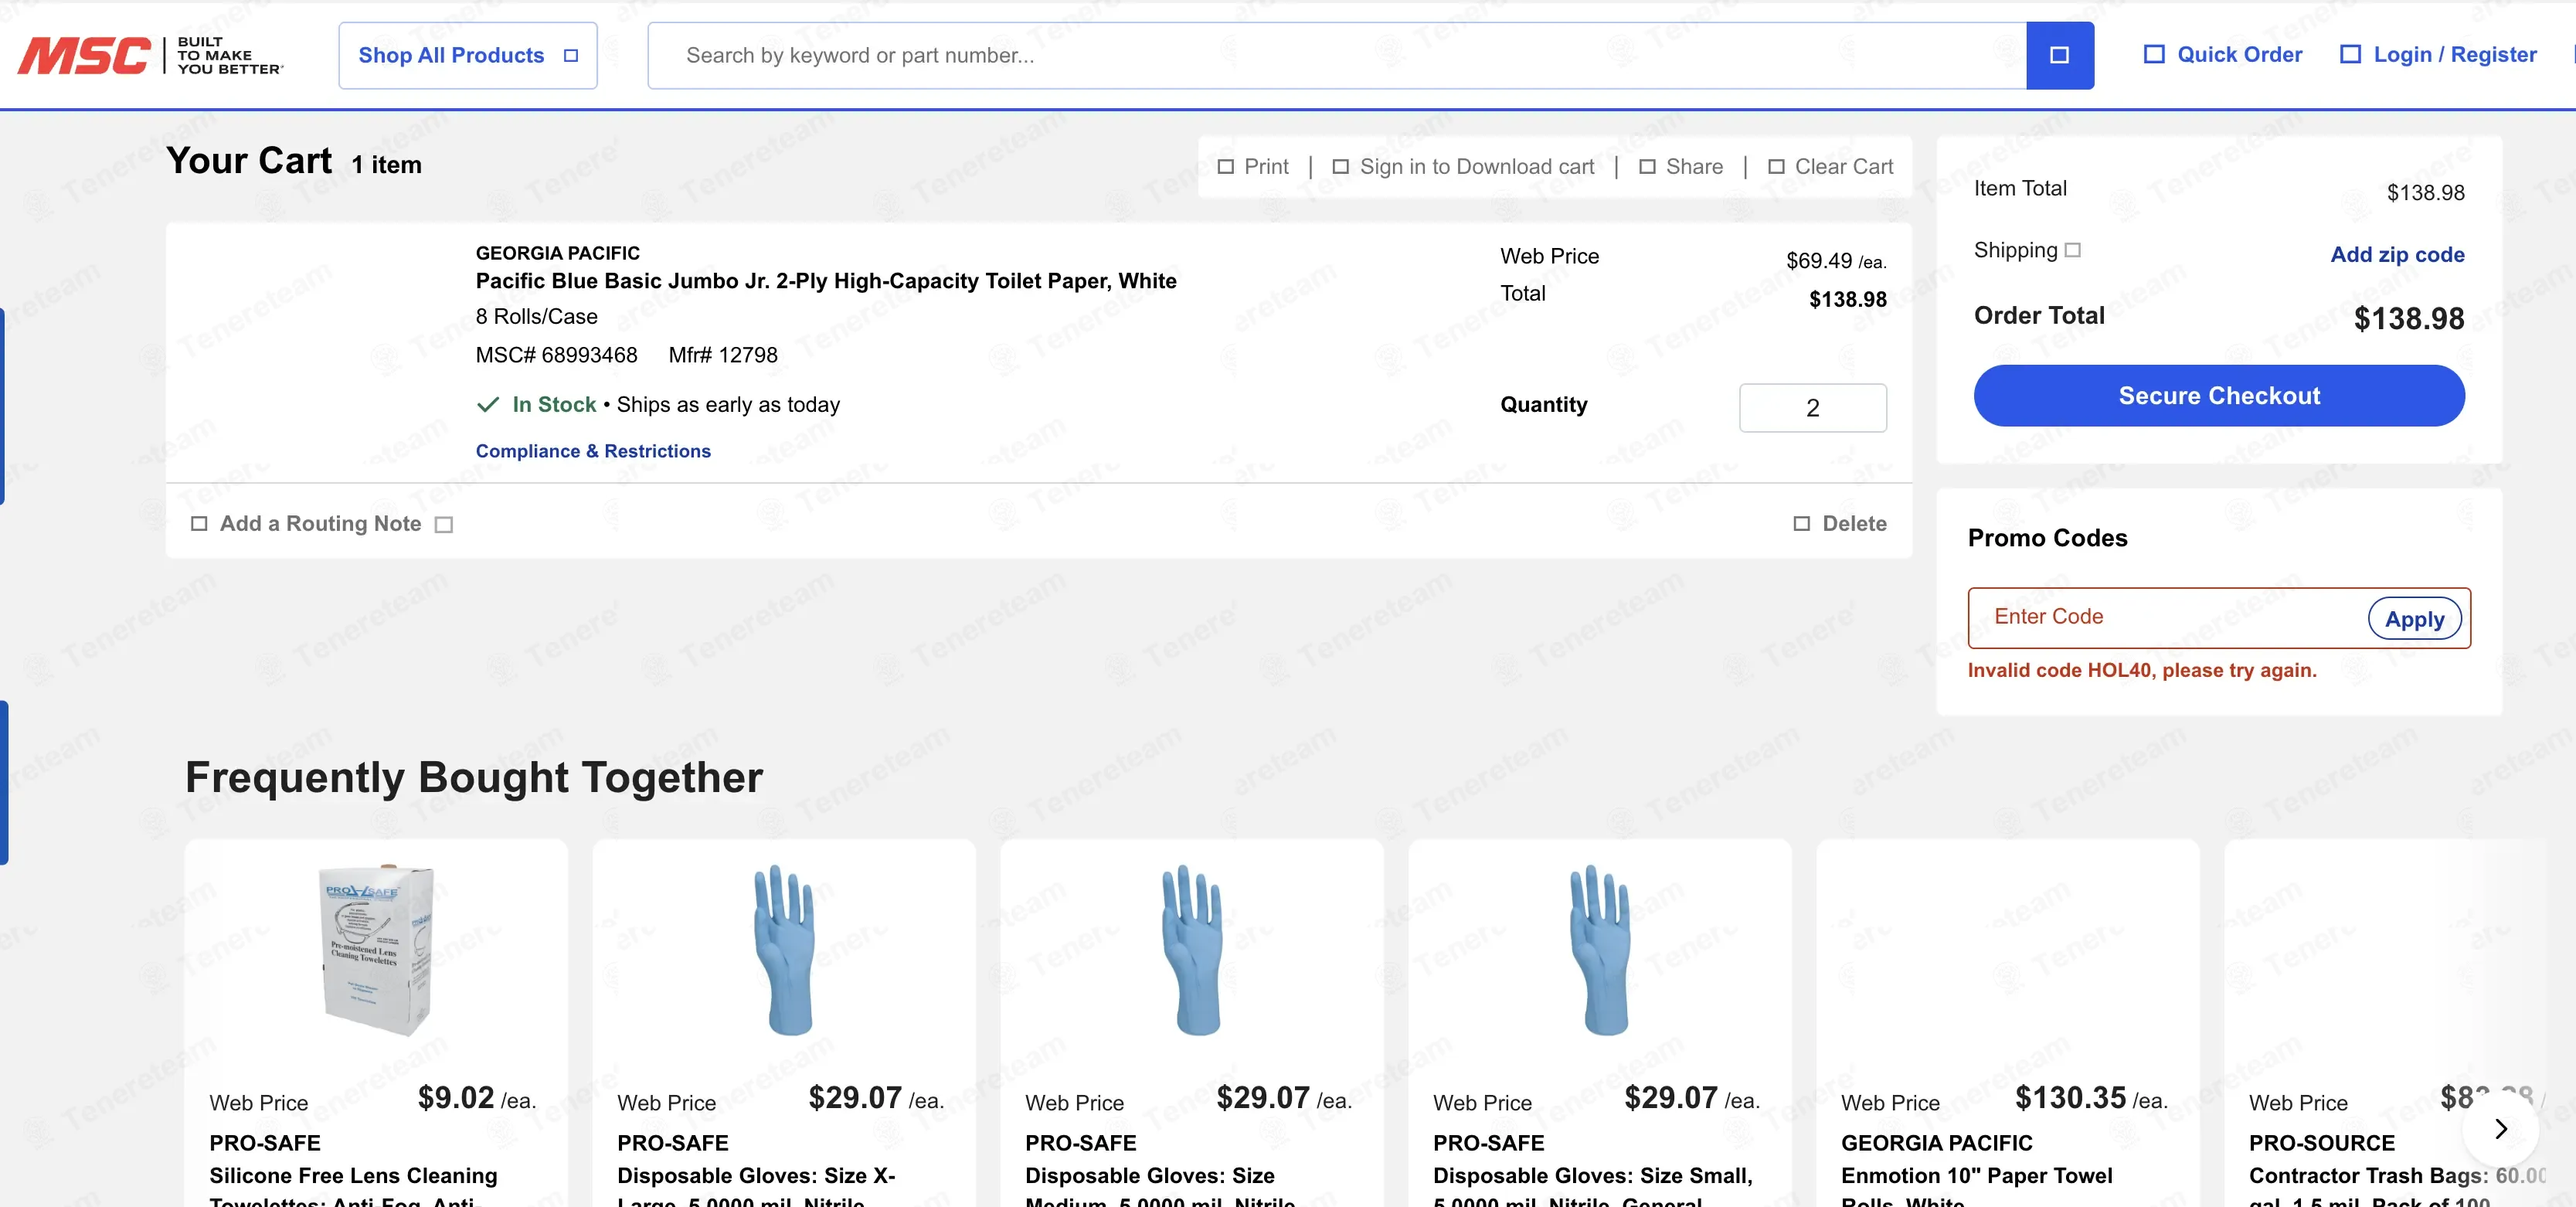Click the Secure Checkout button
Screen dimensions: 2576x1207
pos(2219,396)
